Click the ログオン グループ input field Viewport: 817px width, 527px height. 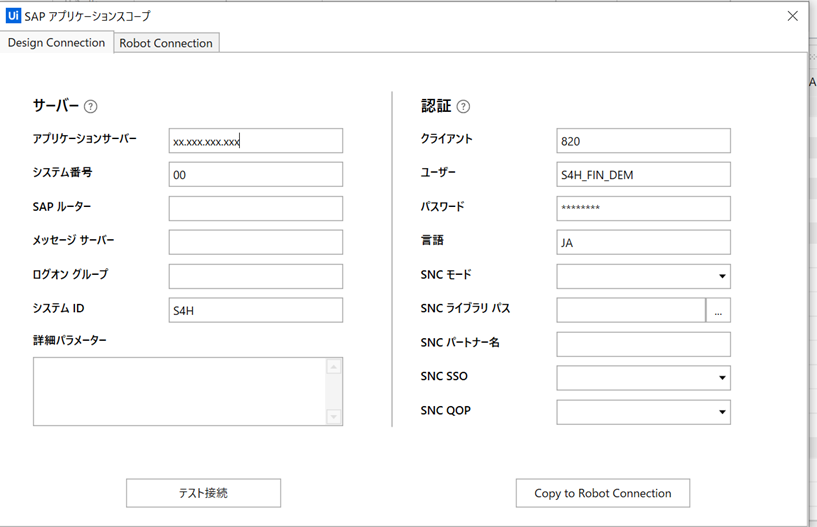[256, 276]
